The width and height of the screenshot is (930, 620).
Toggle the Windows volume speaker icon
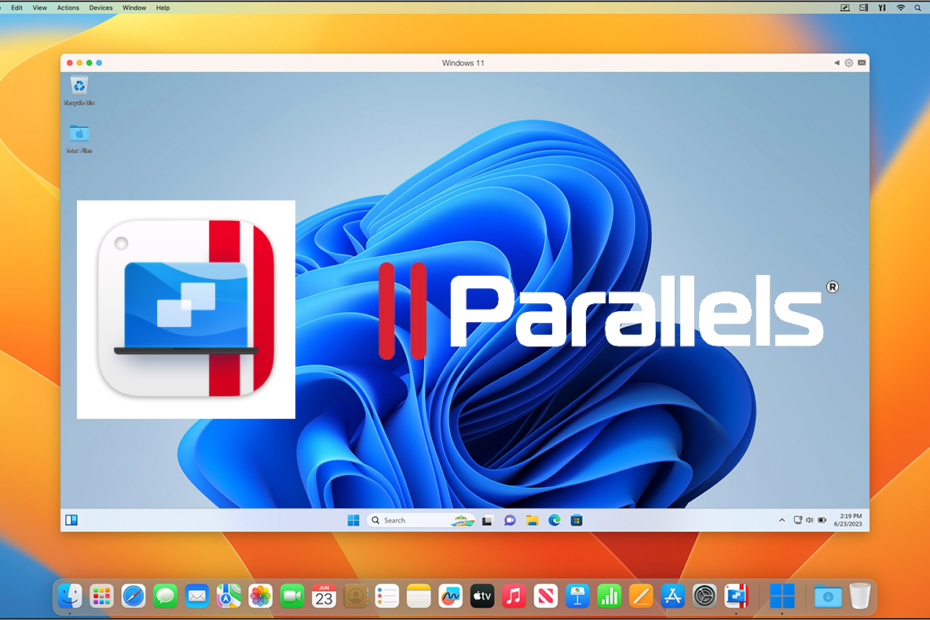[x=809, y=520]
